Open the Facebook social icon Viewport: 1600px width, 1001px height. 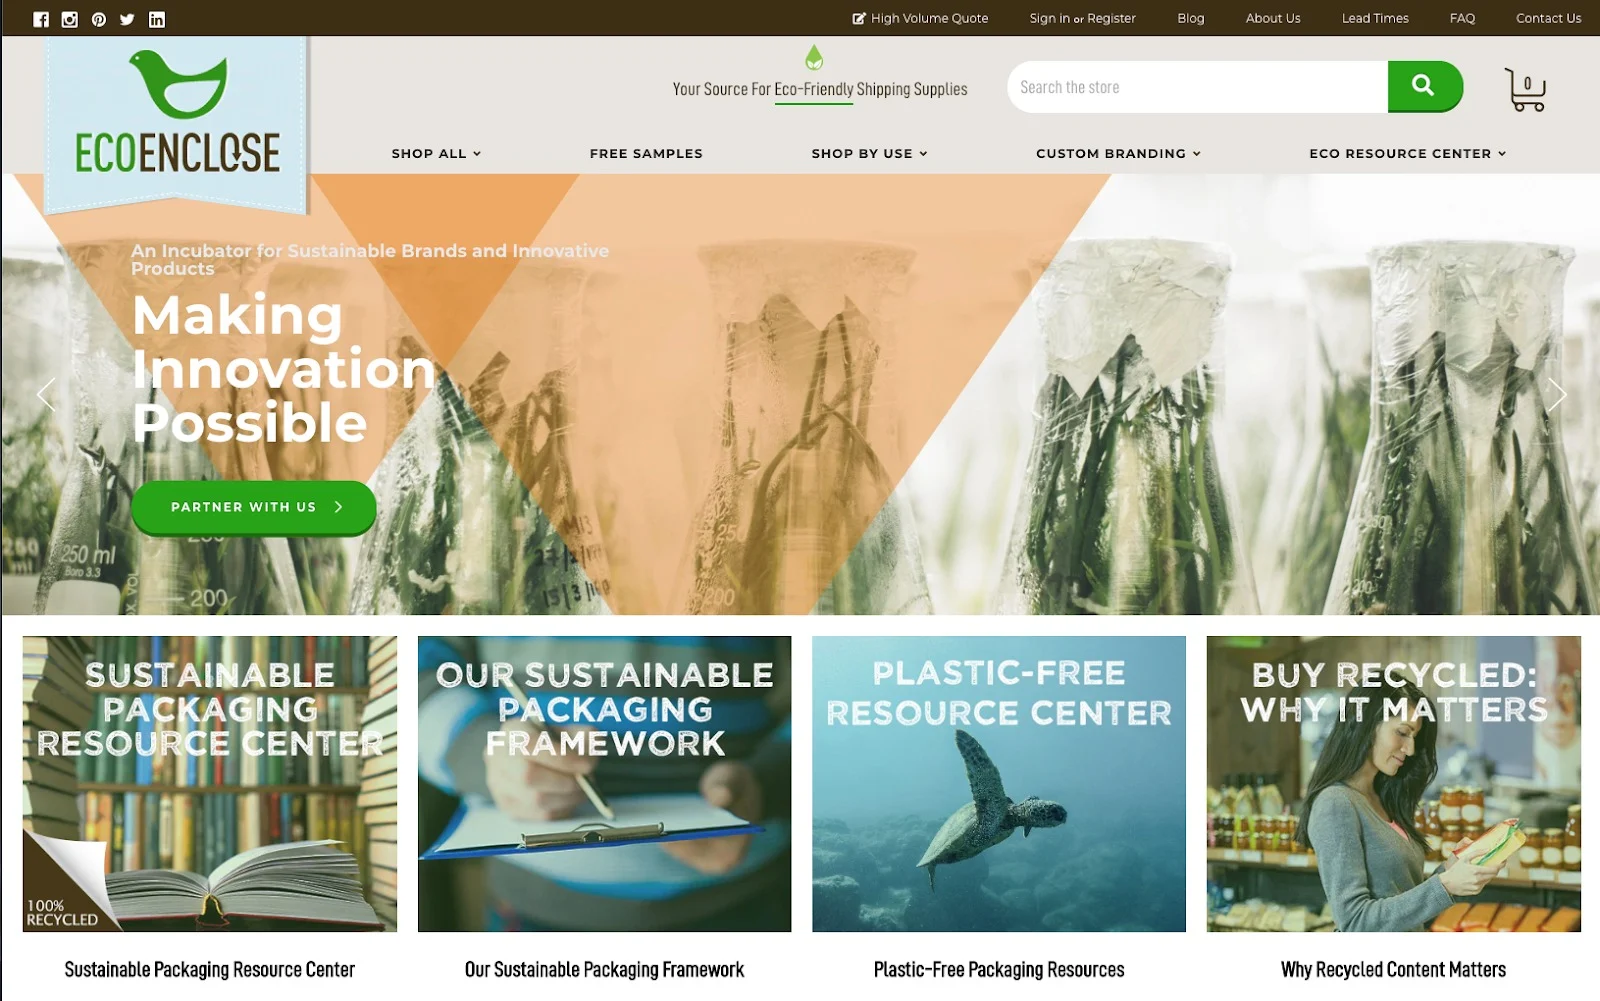click(x=41, y=19)
